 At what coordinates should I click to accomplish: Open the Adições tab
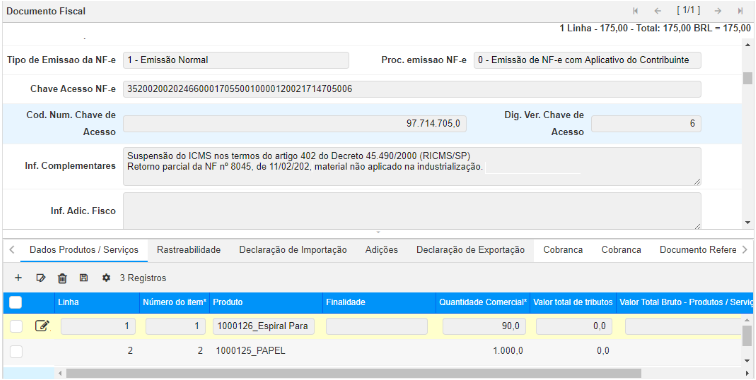pyautogui.click(x=381, y=250)
